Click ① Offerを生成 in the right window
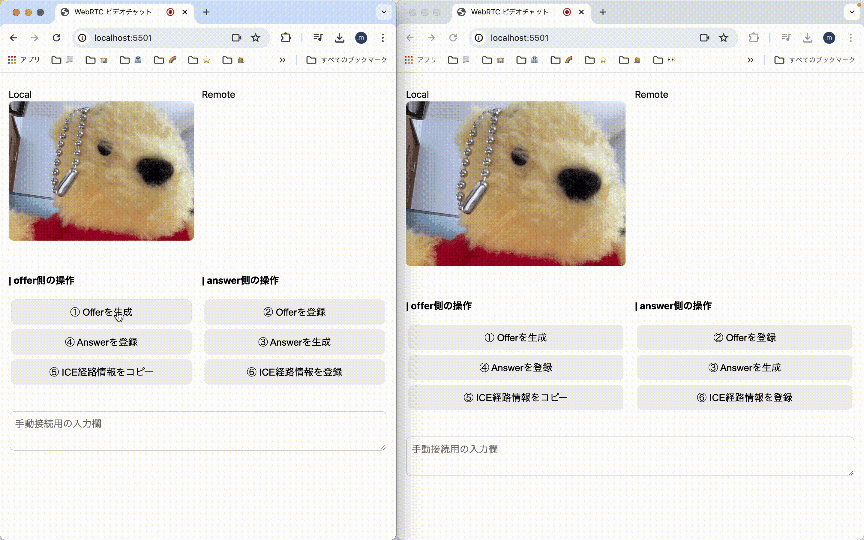864x540 pixels. click(515, 337)
